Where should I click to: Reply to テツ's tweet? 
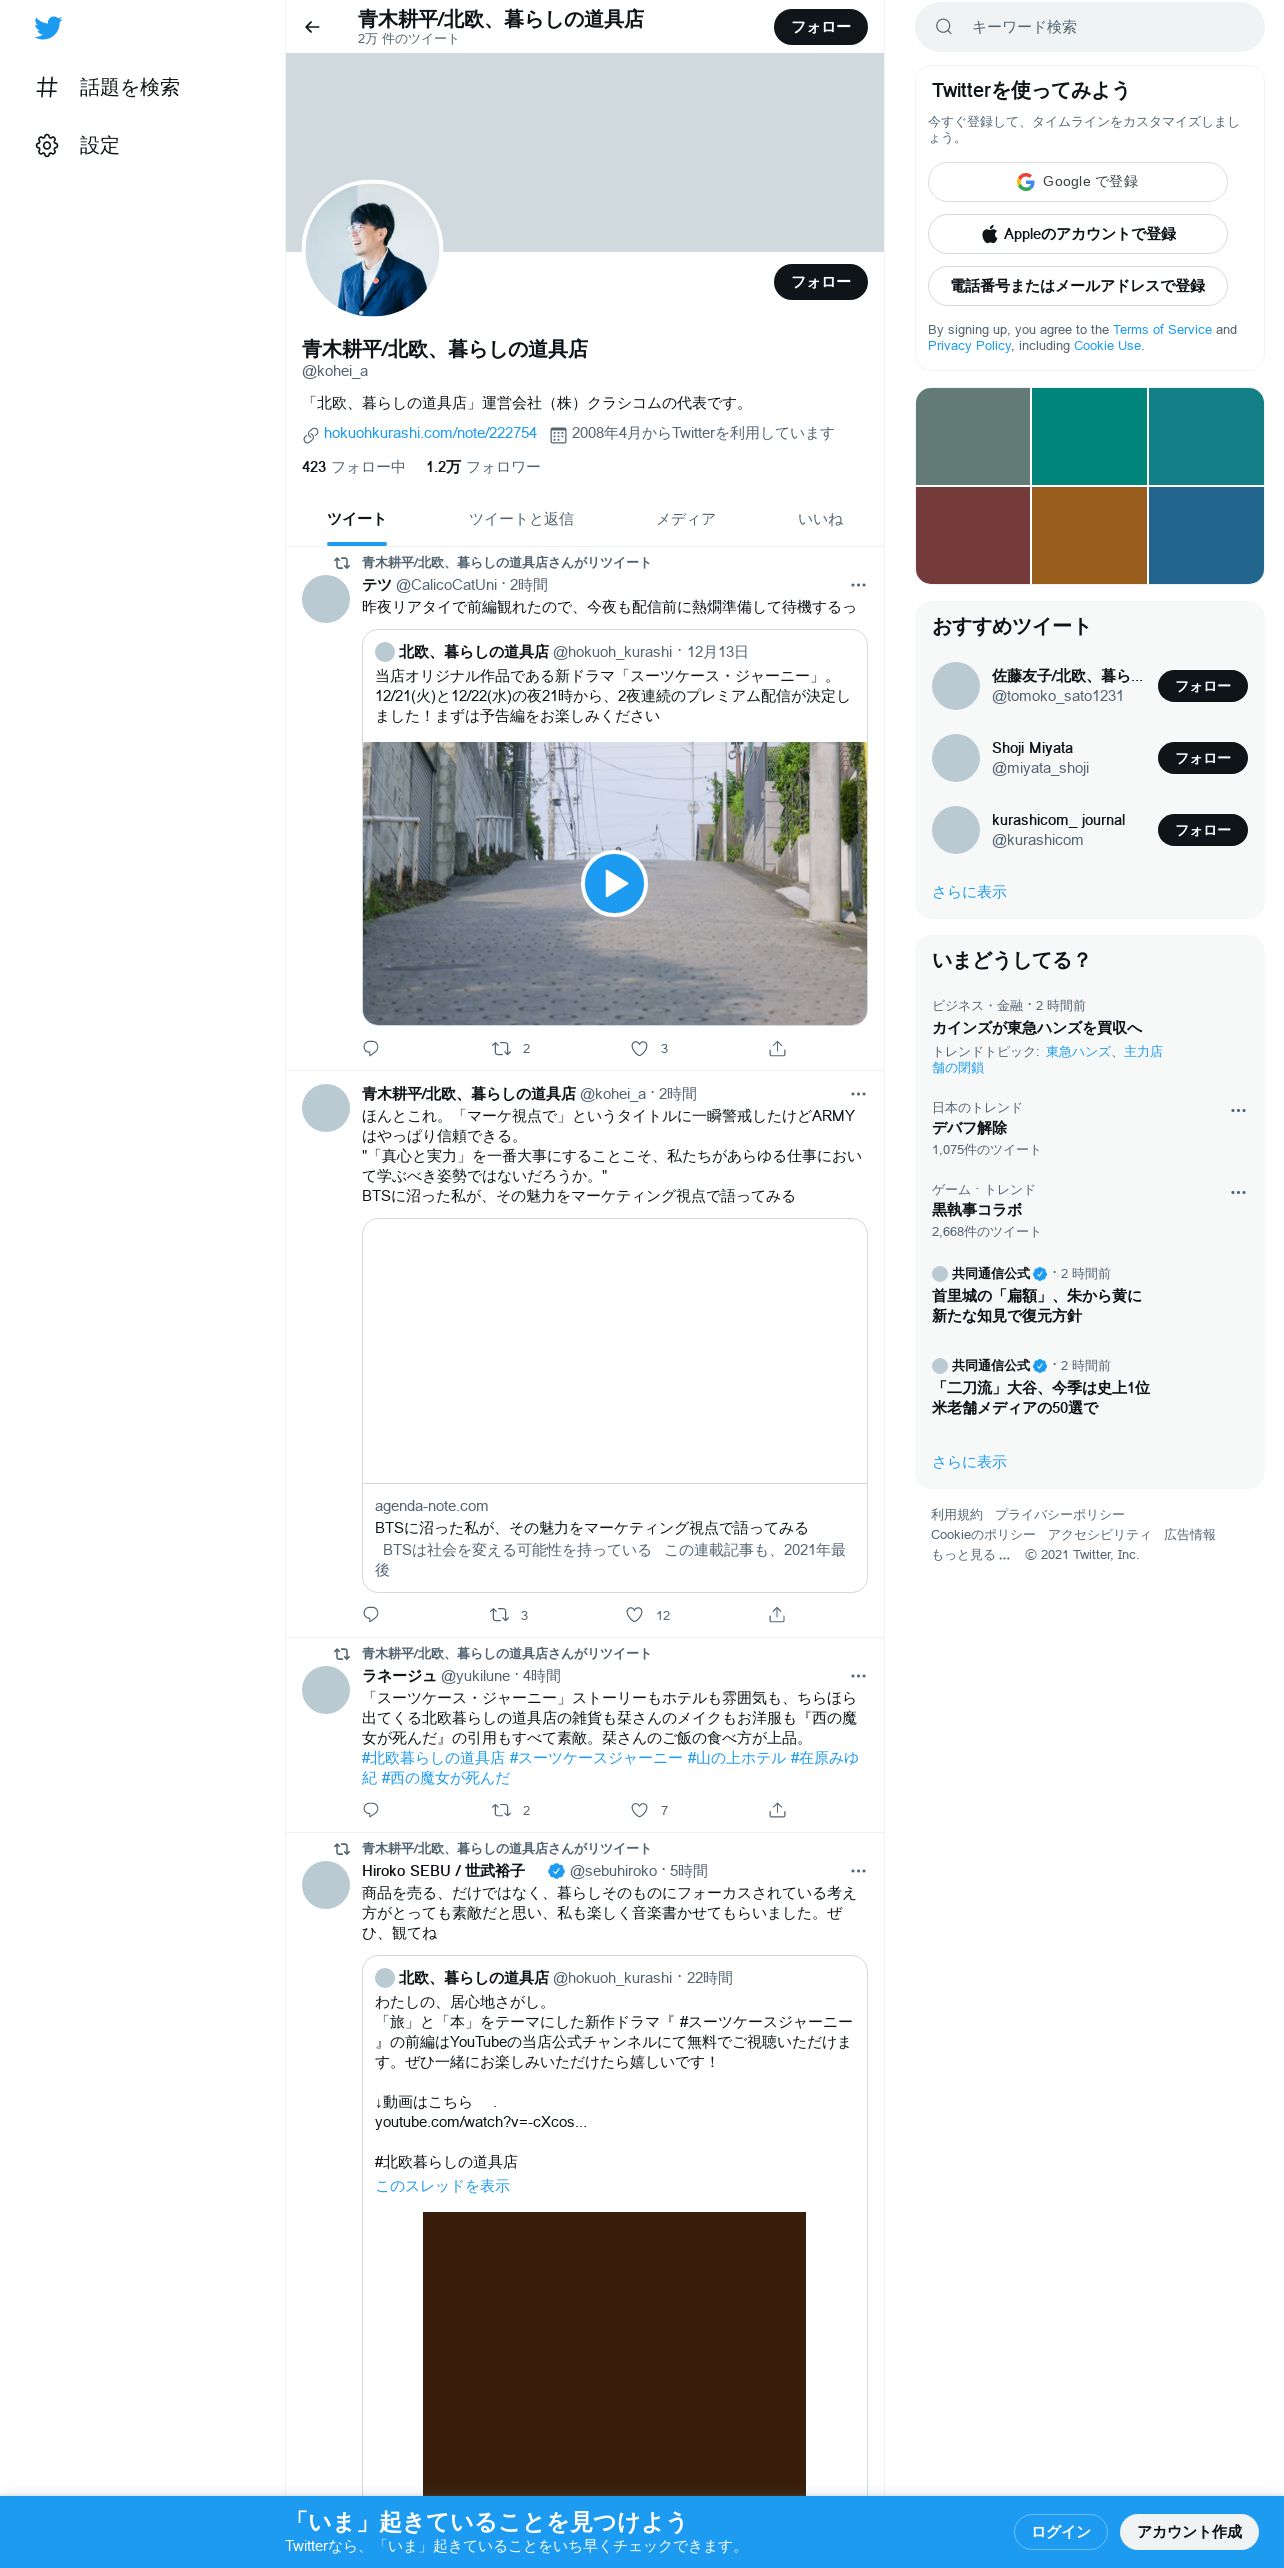pos(371,1048)
